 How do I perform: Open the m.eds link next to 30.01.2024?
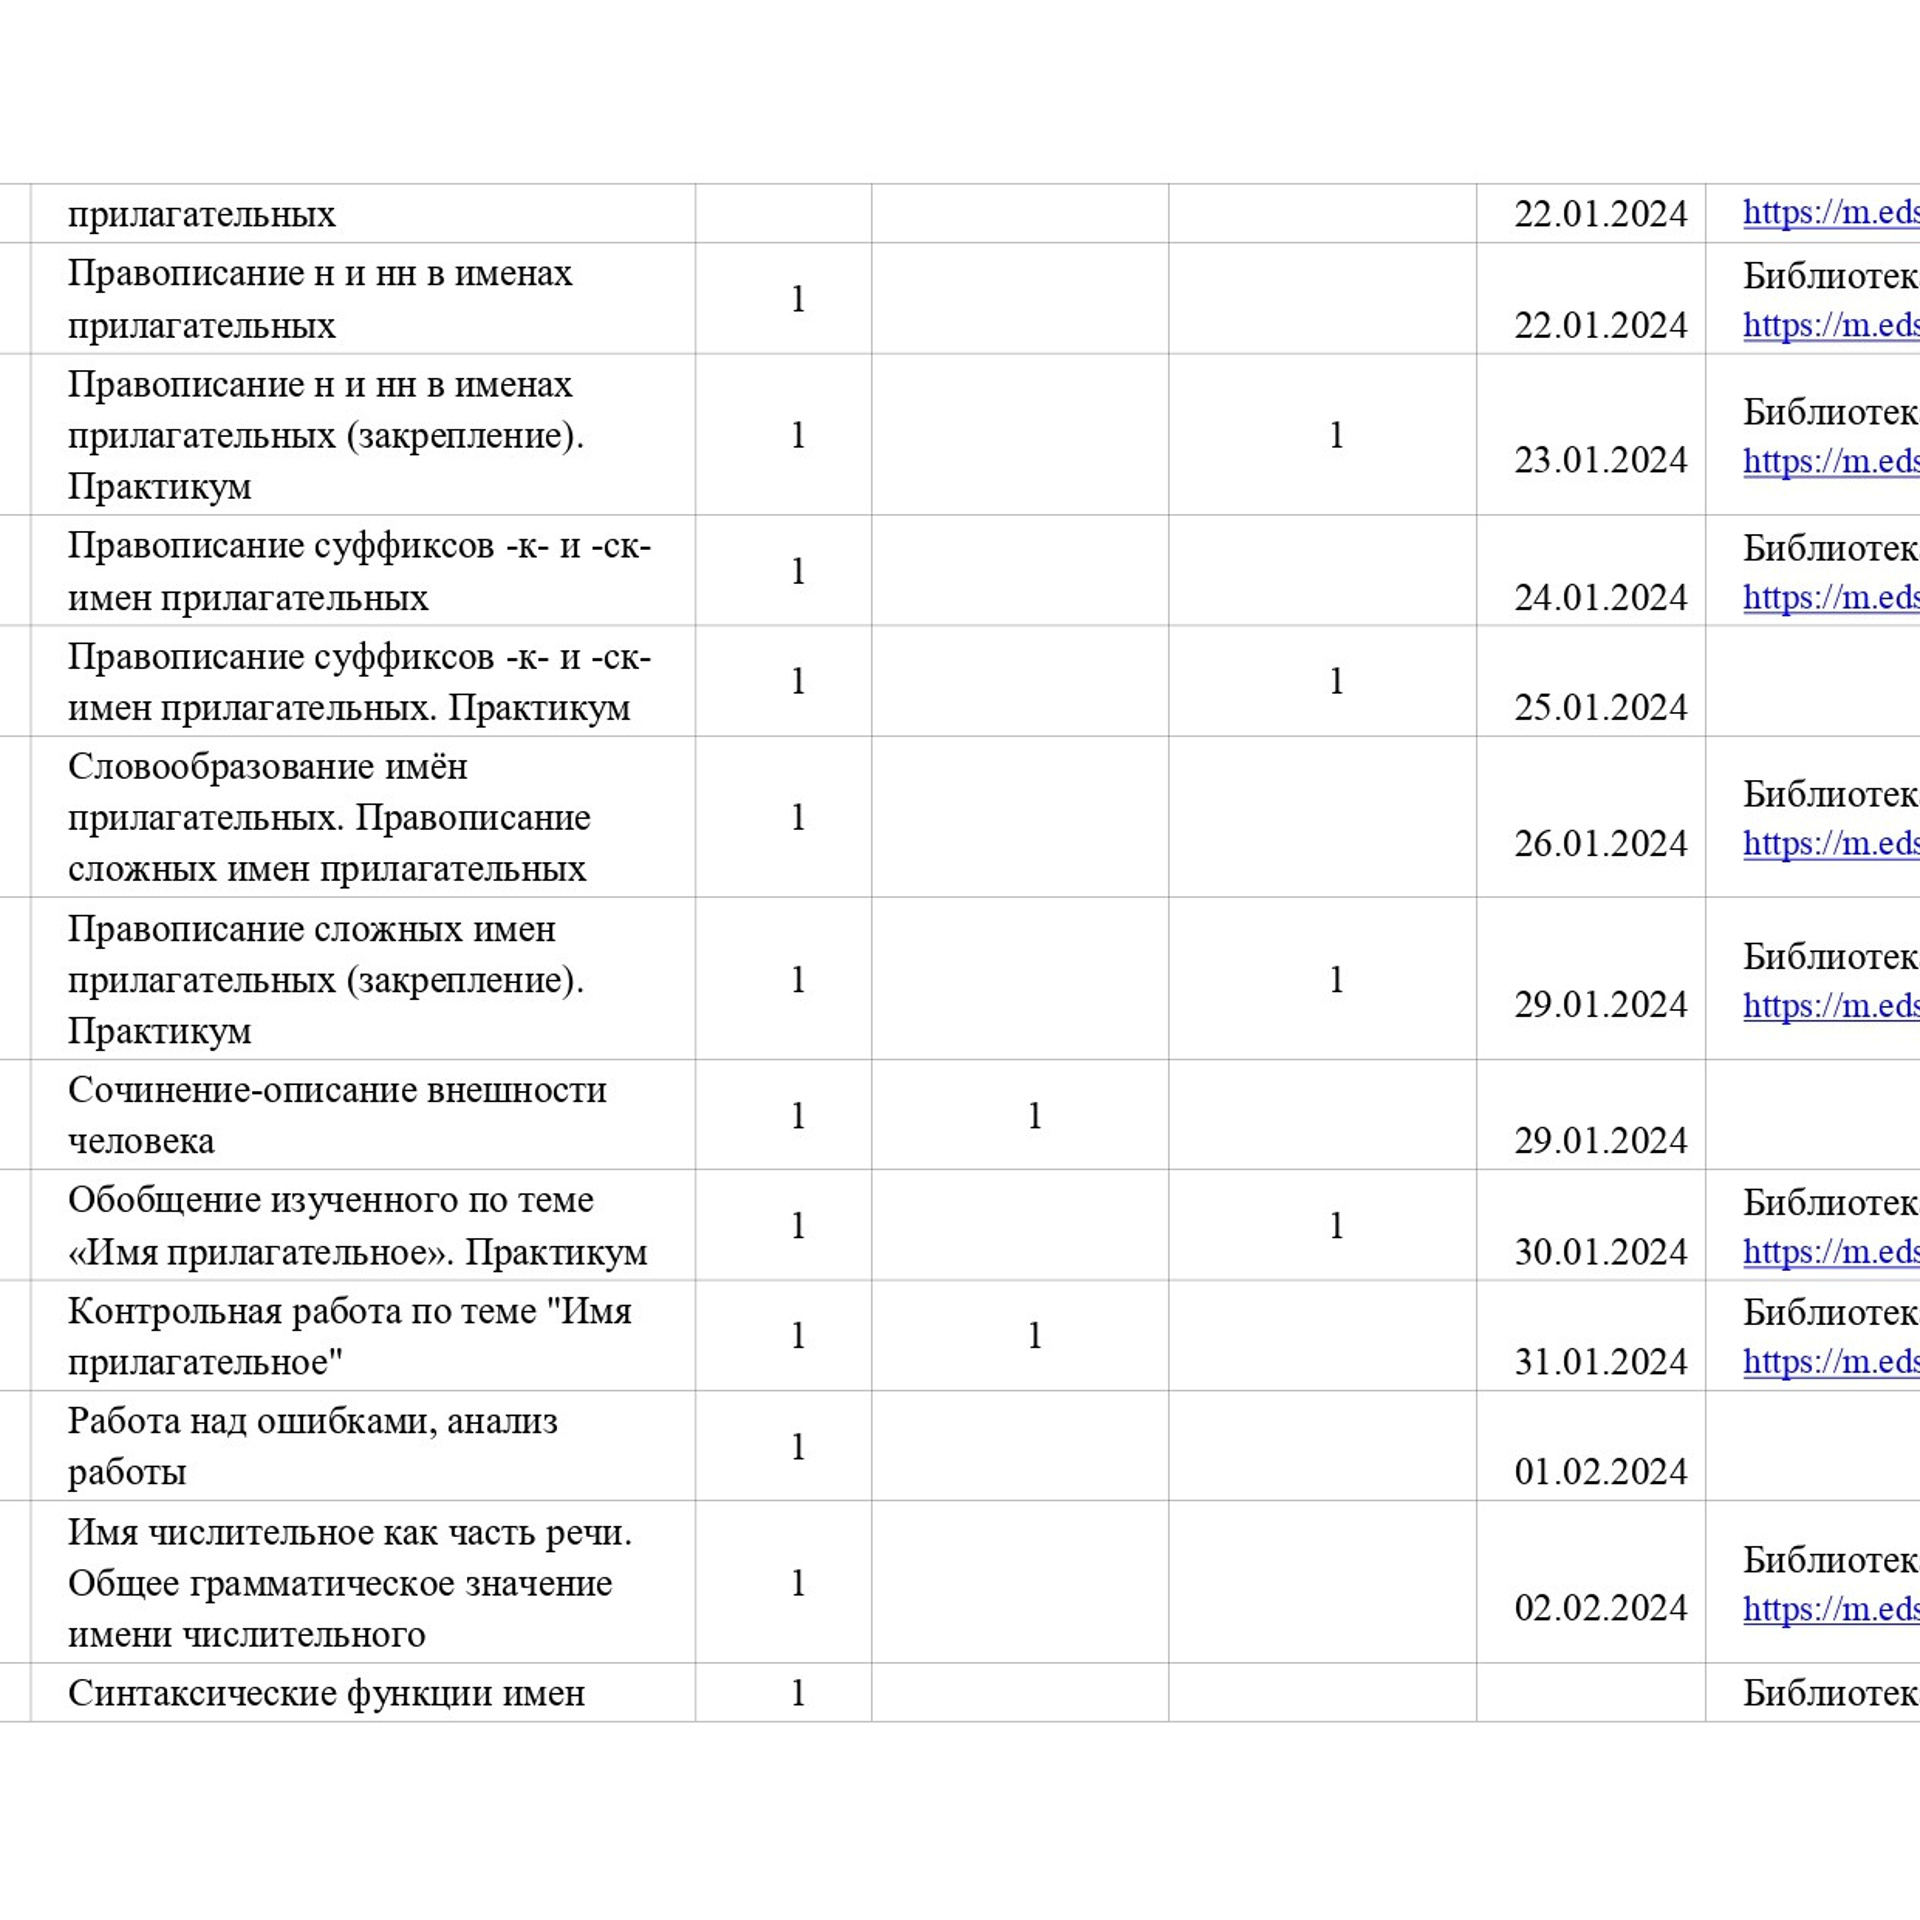point(1830,1251)
